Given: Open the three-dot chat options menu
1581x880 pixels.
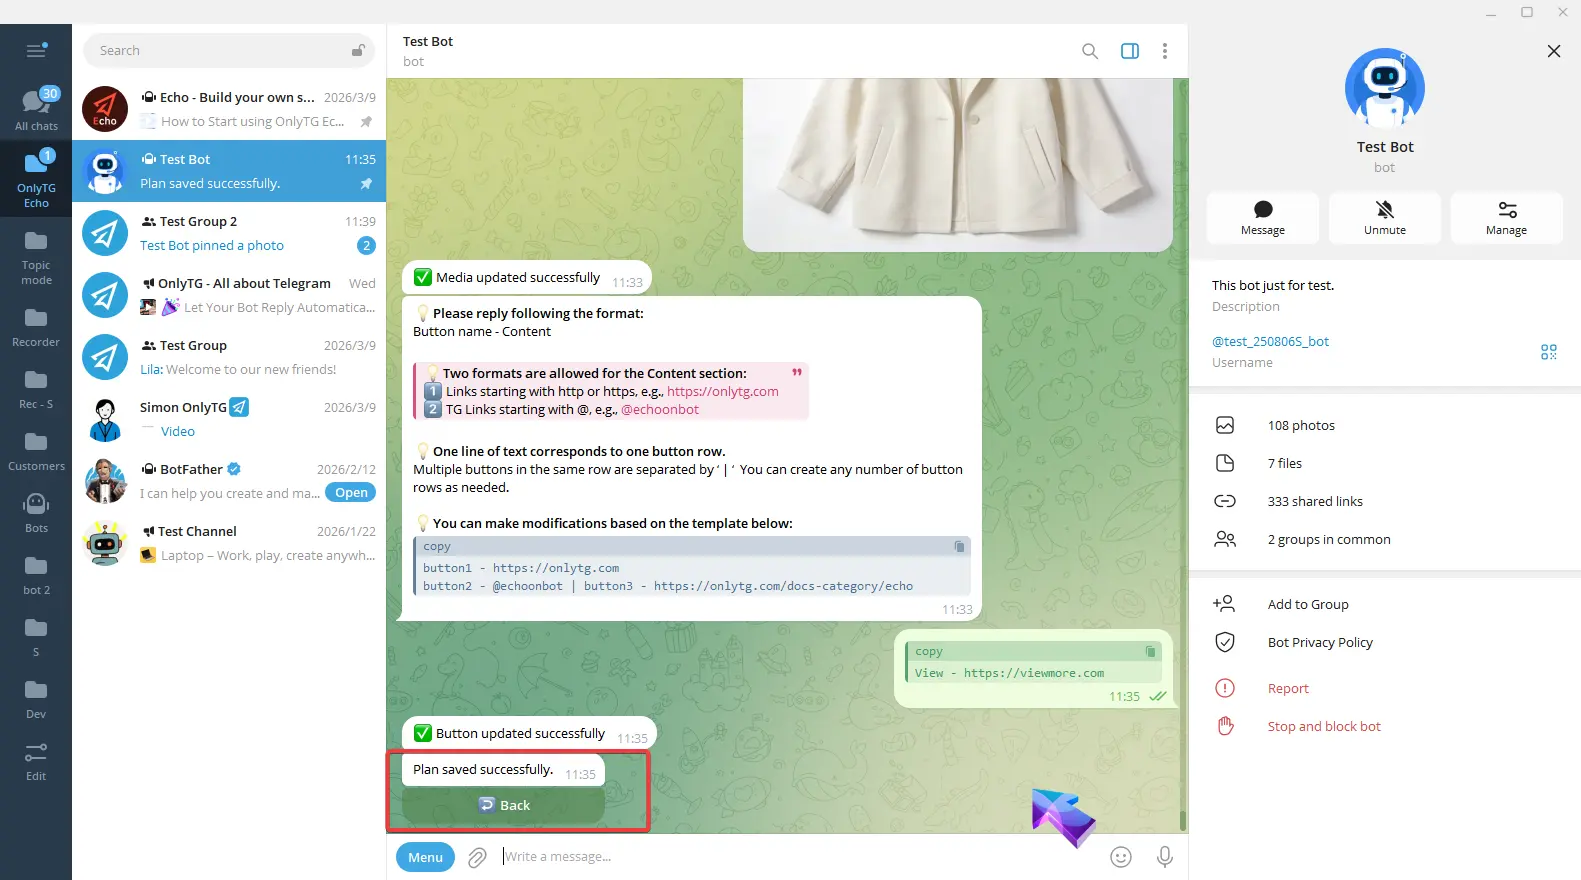Looking at the screenshot, I should tap(1164, 51).
